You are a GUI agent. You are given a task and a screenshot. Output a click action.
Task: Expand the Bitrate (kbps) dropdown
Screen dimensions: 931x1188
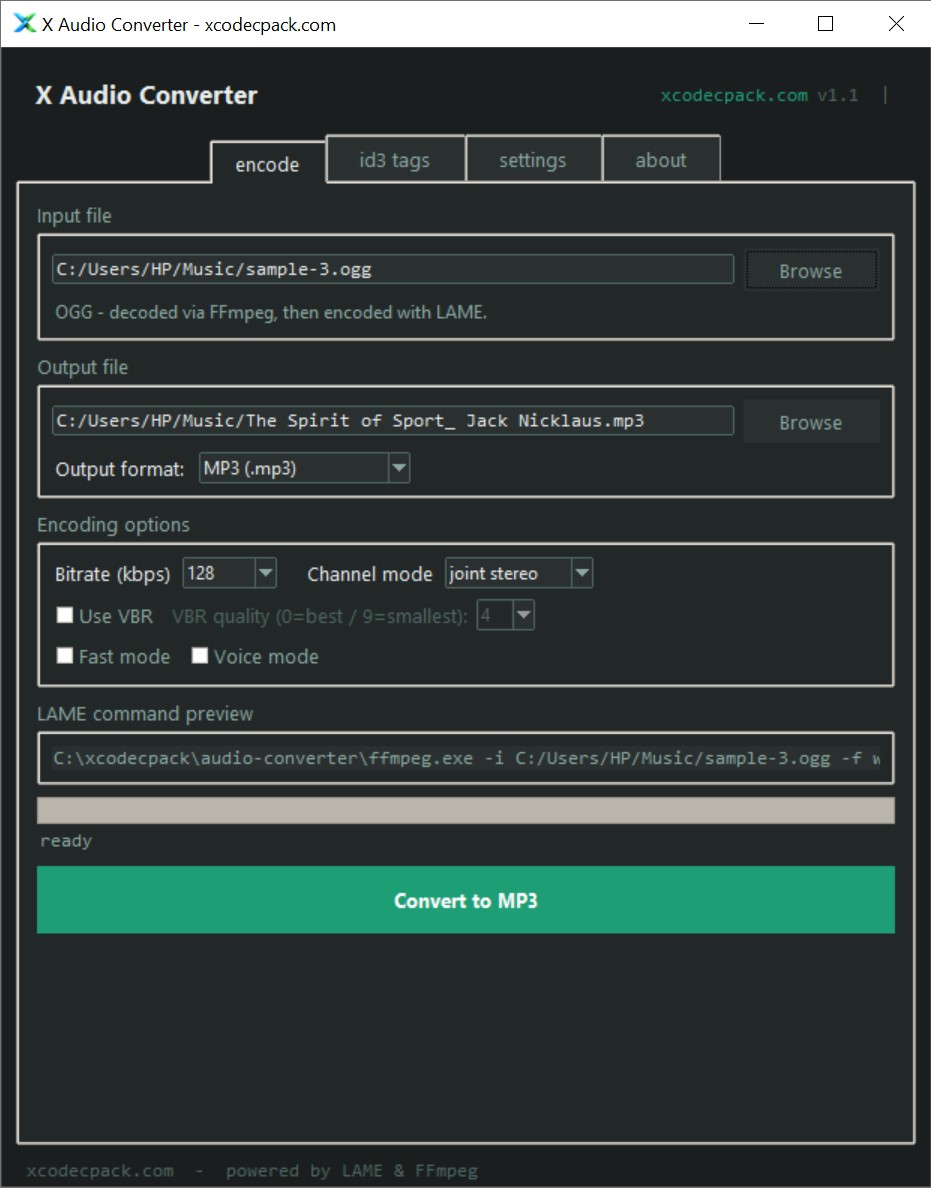coord(265,572)
